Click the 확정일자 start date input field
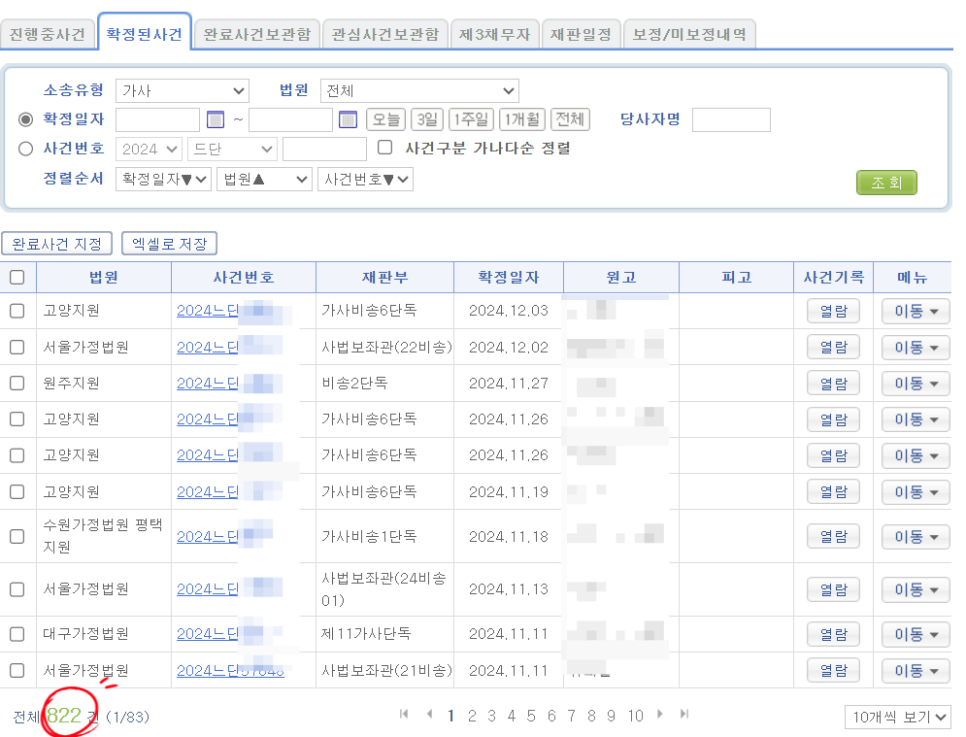The image size is (966, 737). pos(158,120)
